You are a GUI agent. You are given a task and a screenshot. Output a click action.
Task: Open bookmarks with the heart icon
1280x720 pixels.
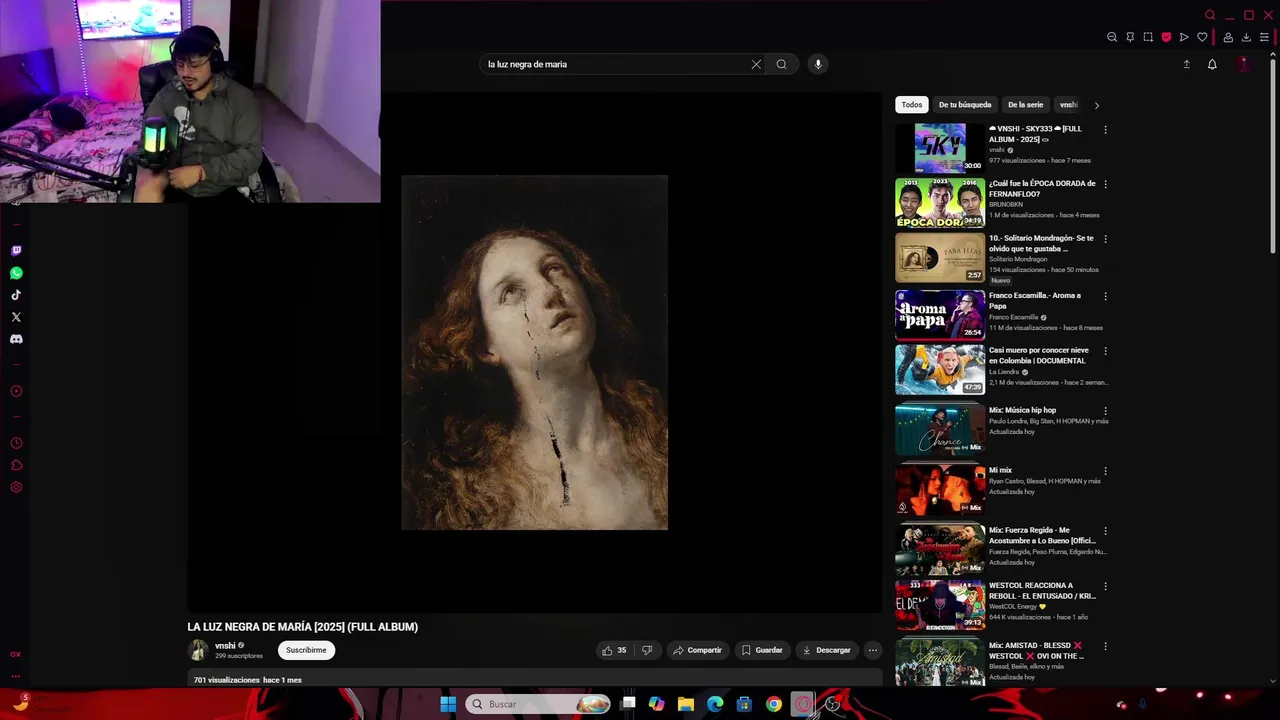(1202, 37)
